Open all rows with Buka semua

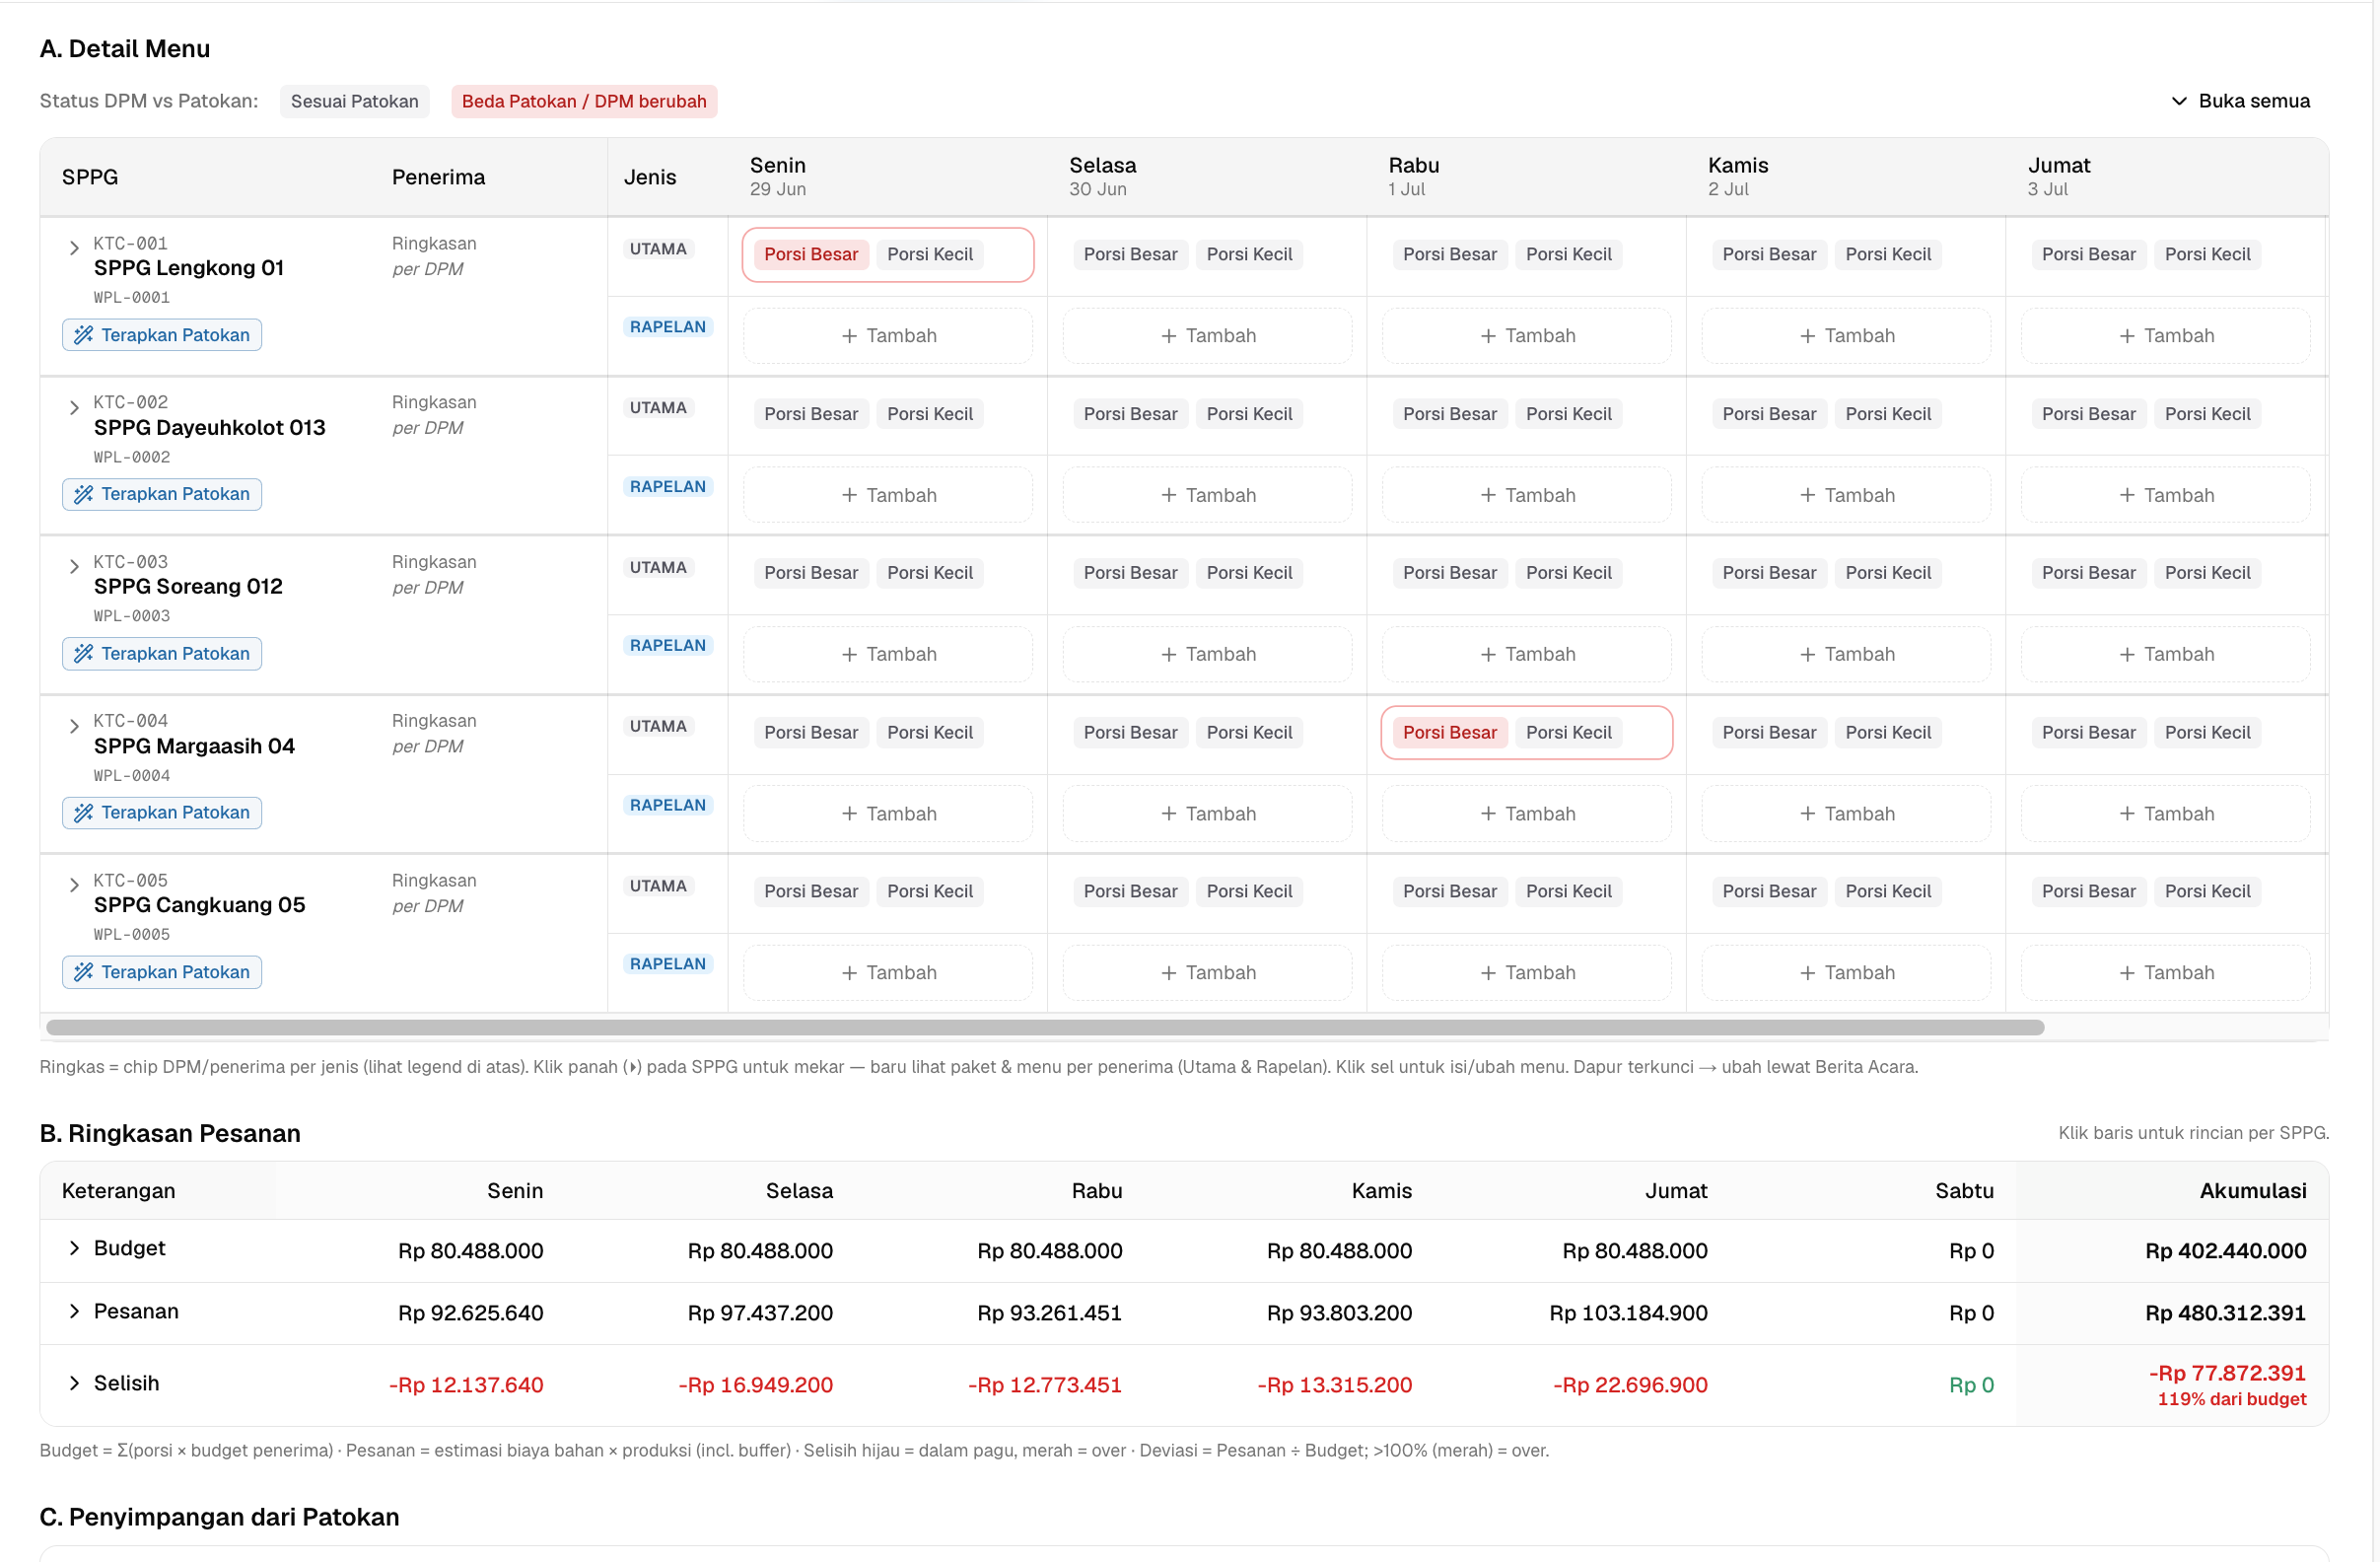[x=2240, y=101]
